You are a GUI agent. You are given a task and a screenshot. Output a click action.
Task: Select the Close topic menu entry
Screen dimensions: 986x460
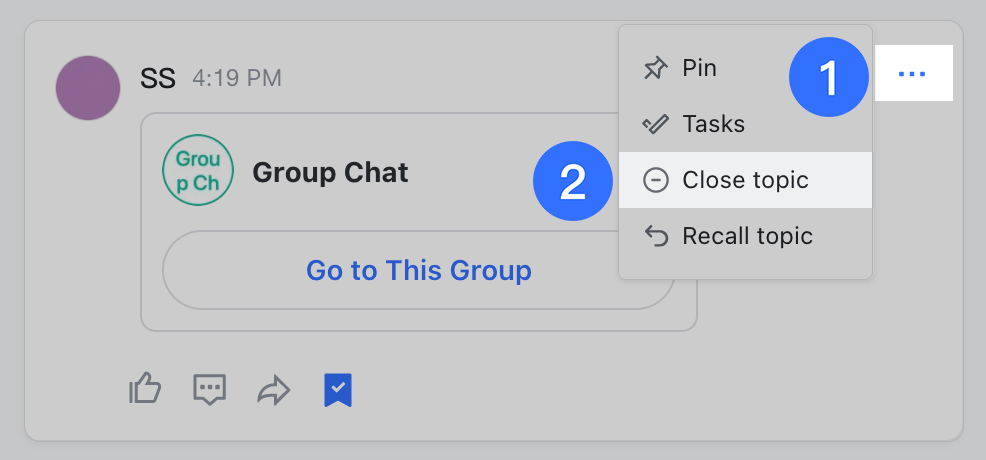click(745, 180)
